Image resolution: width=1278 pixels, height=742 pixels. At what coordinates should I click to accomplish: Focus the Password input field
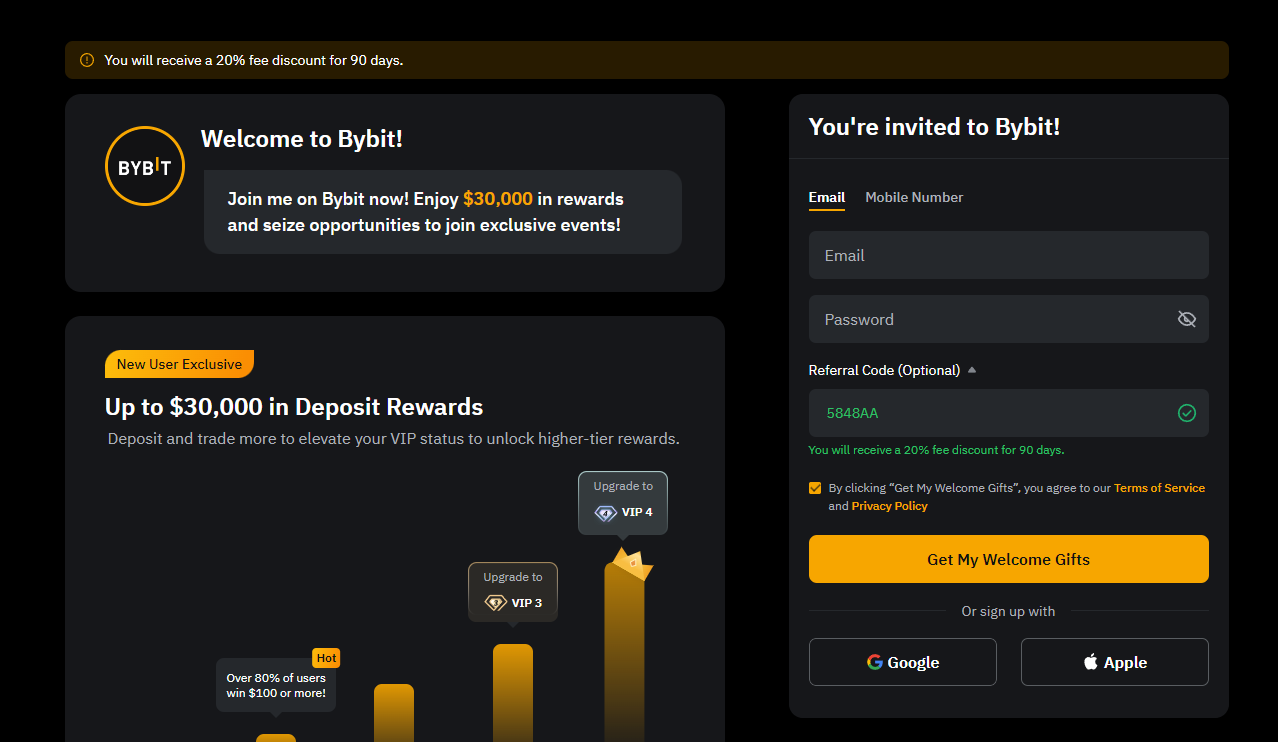click(1009, 319)
